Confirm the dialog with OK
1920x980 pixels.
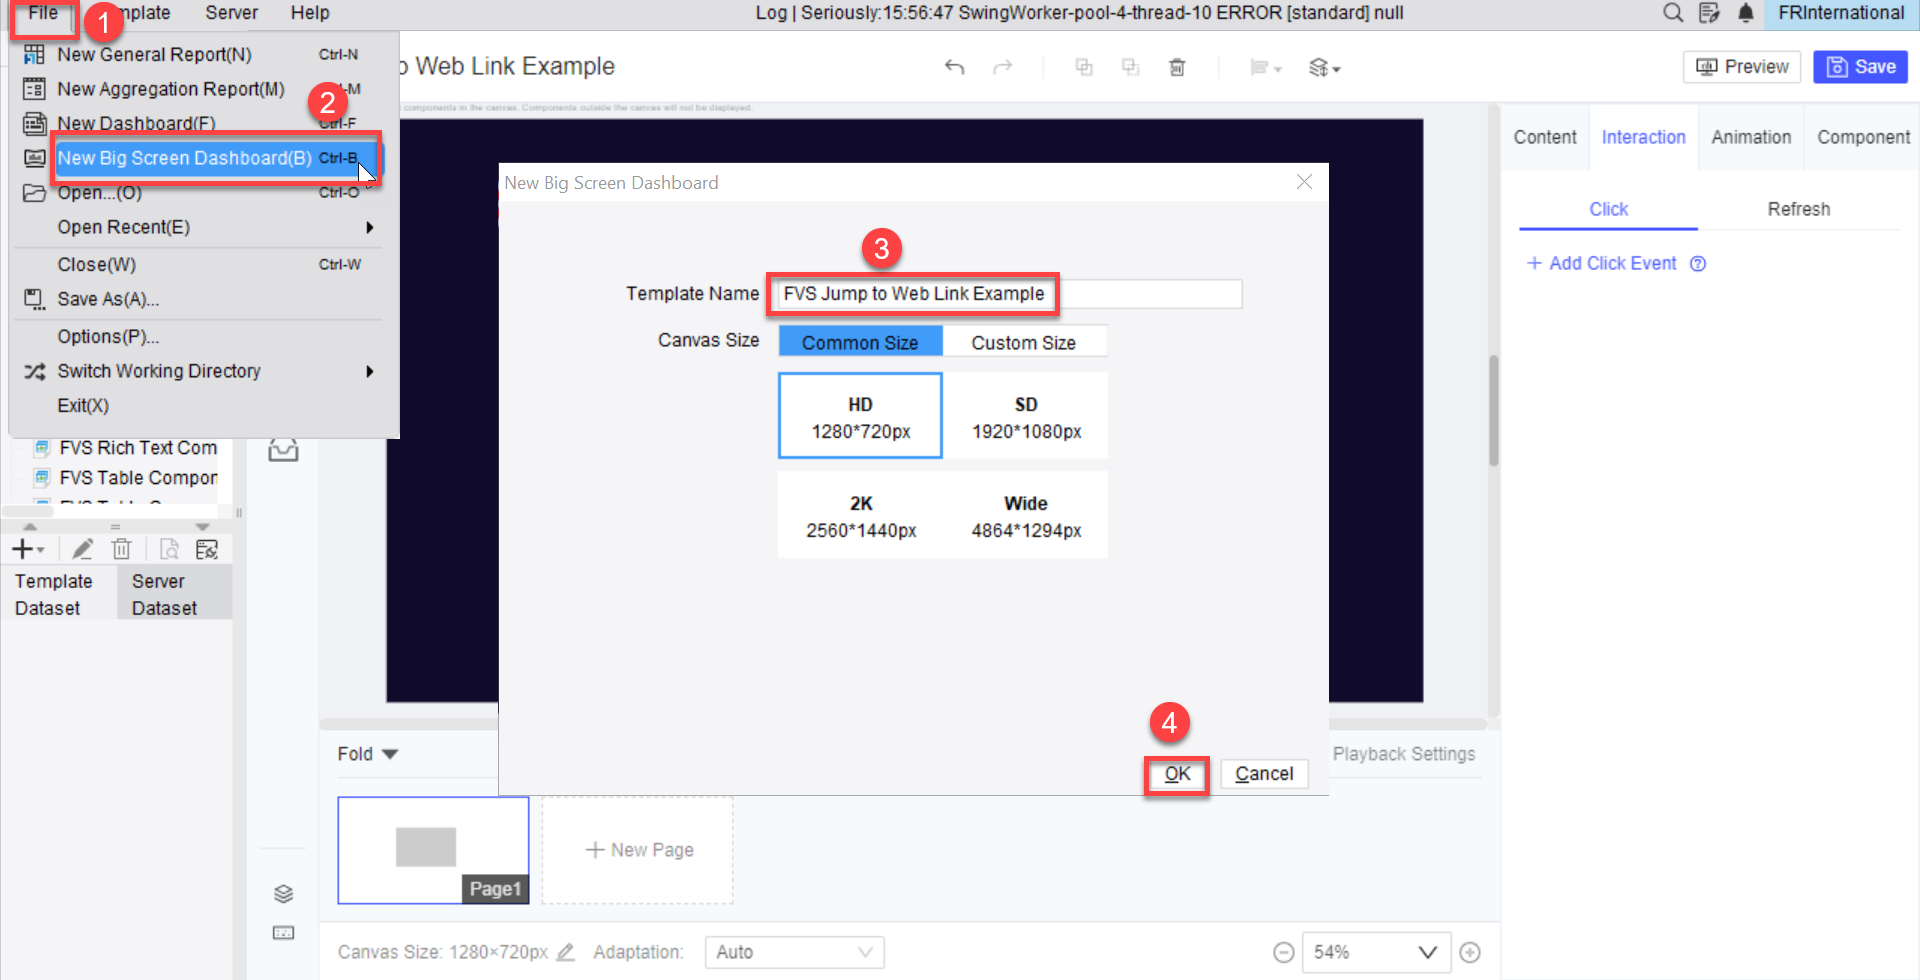tap(1177, 774)
